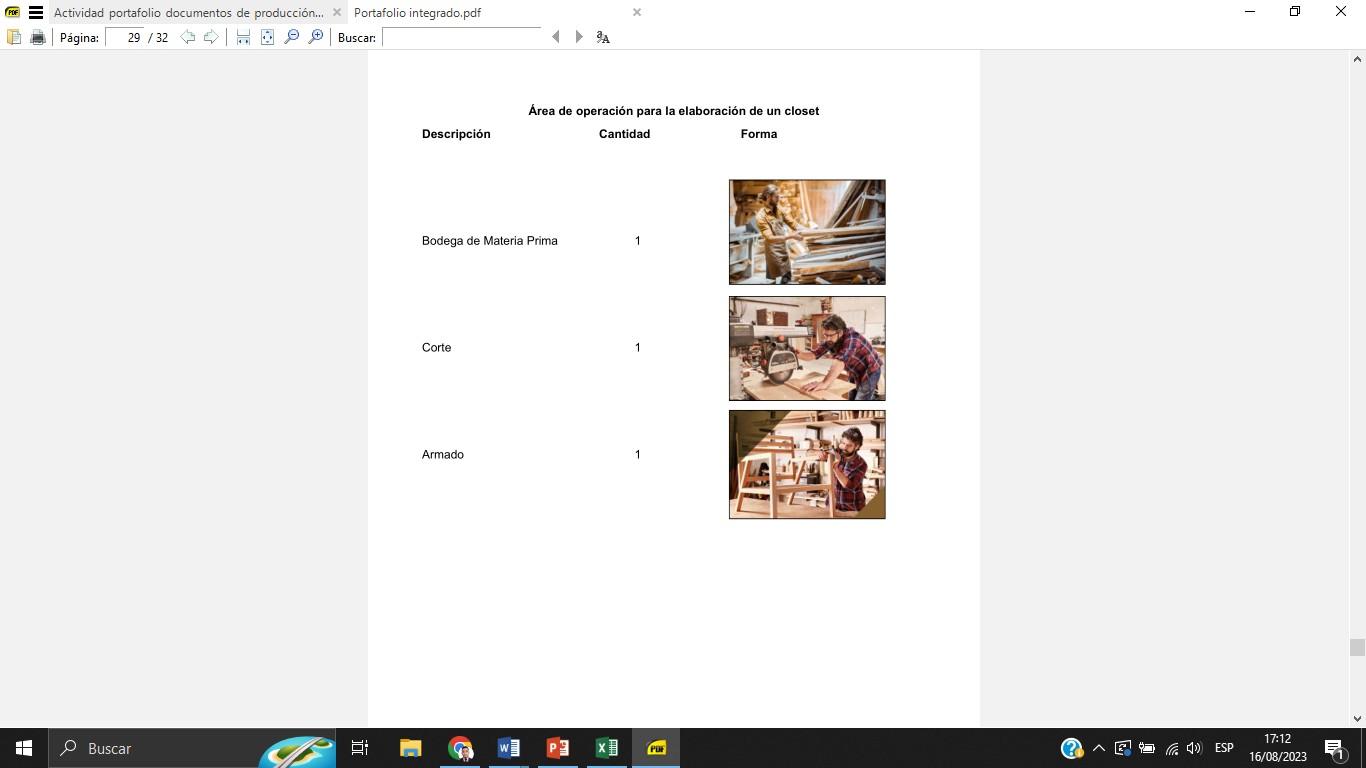Image resolution: width=1366 pixels, height=768 pixels.
Task: Click the 'Forma' column header
Action: (x=759, y=134)
